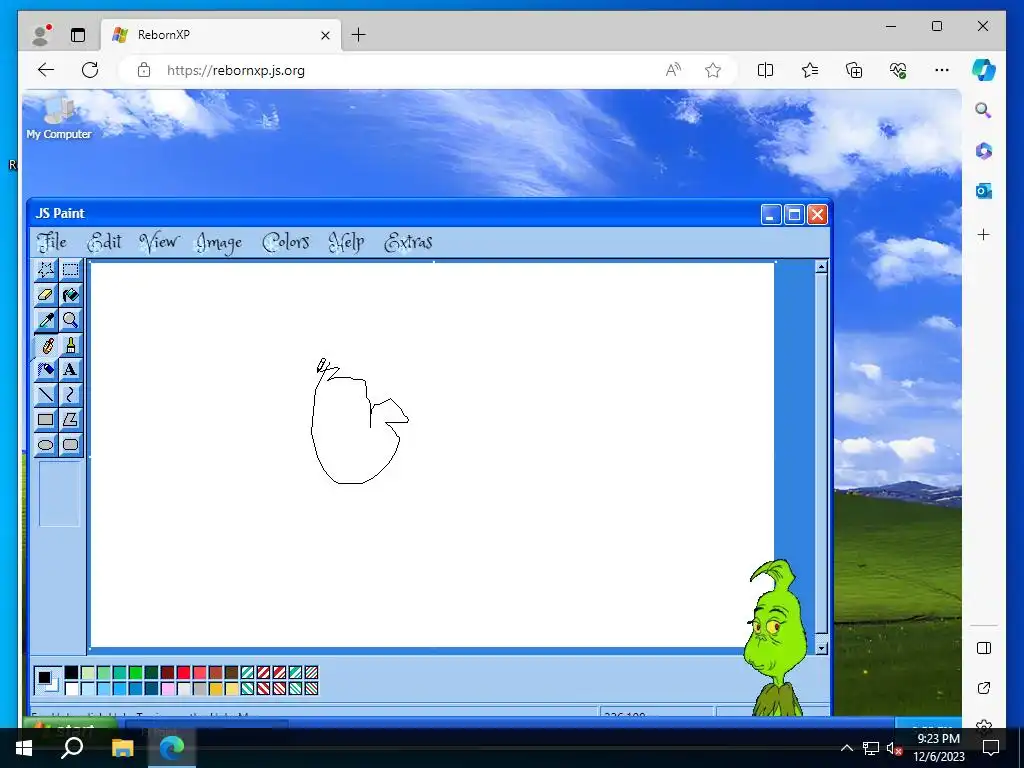Open split screen in Edge
Image resolution: width=1024 pixels, height=768 pixels.
(x=765, y=70)
